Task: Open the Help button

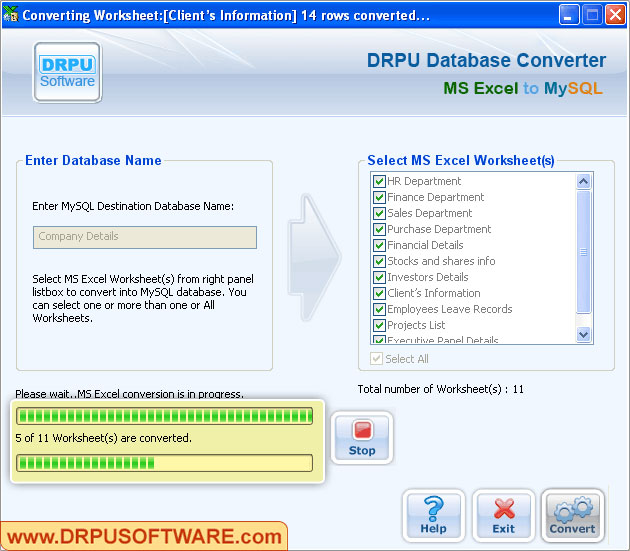Action: tap(434, 516)
